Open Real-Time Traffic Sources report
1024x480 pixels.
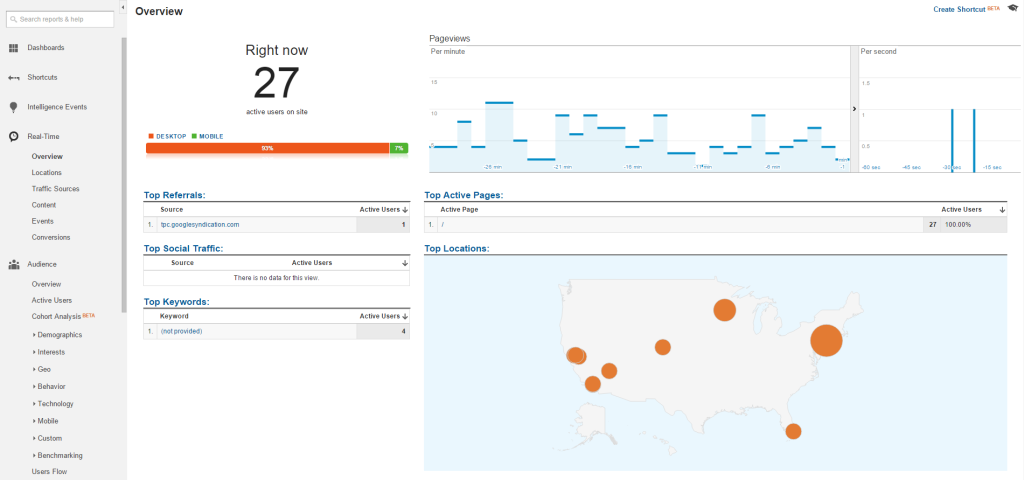pyautogui.click(x=56, y=189)
